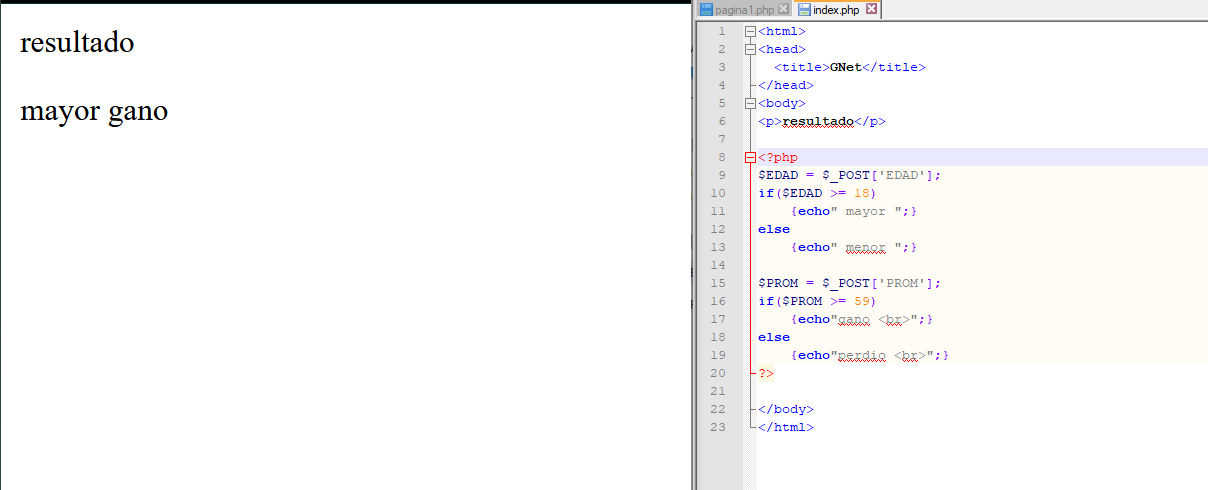Image resolution: width=1208 pixels, height=490 pixels.
Task: Click the echo " mayor " line
Action: [x=854, y=212]
